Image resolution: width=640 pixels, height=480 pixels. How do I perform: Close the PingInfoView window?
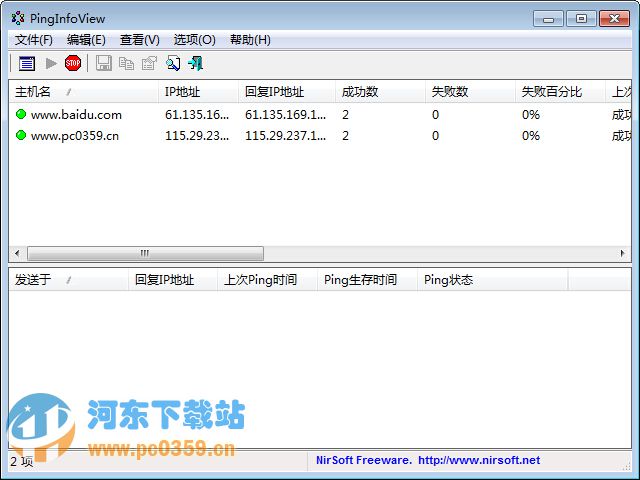[x=614, y=19]
